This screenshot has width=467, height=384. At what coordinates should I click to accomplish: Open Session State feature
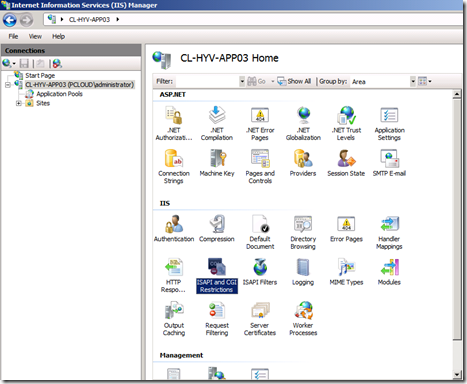346,163
